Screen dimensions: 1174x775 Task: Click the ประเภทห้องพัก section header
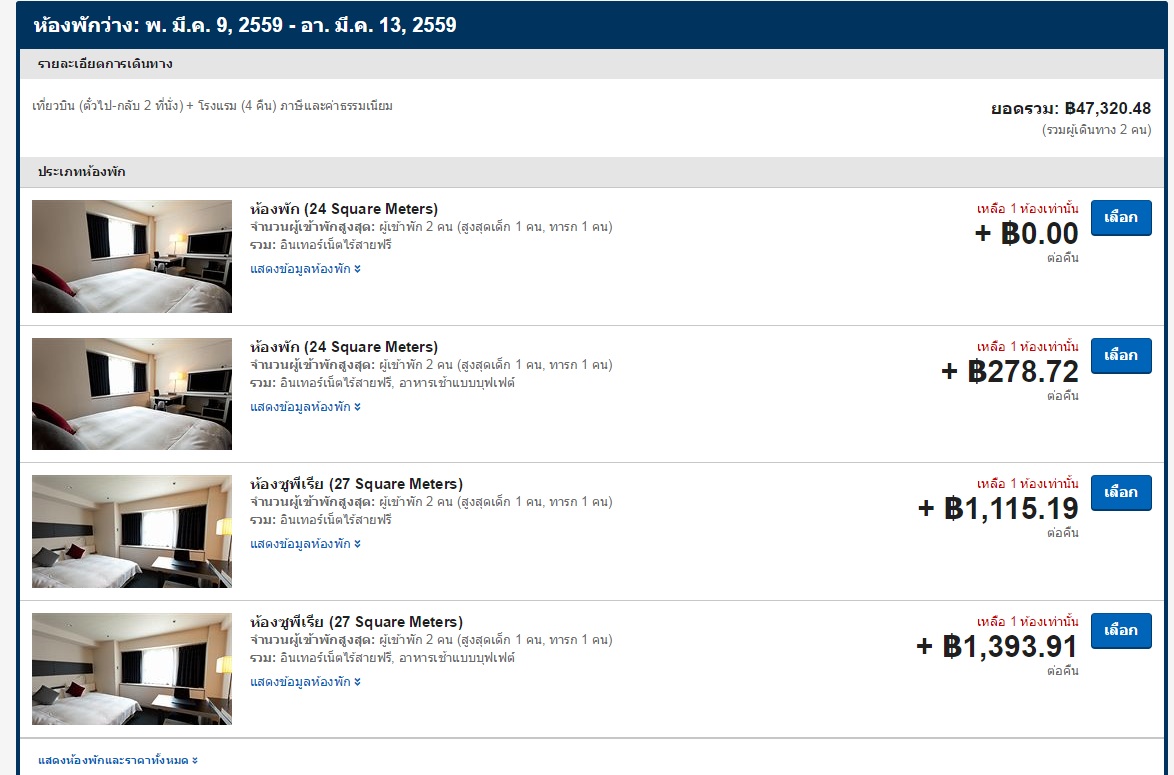click(82, 172)
